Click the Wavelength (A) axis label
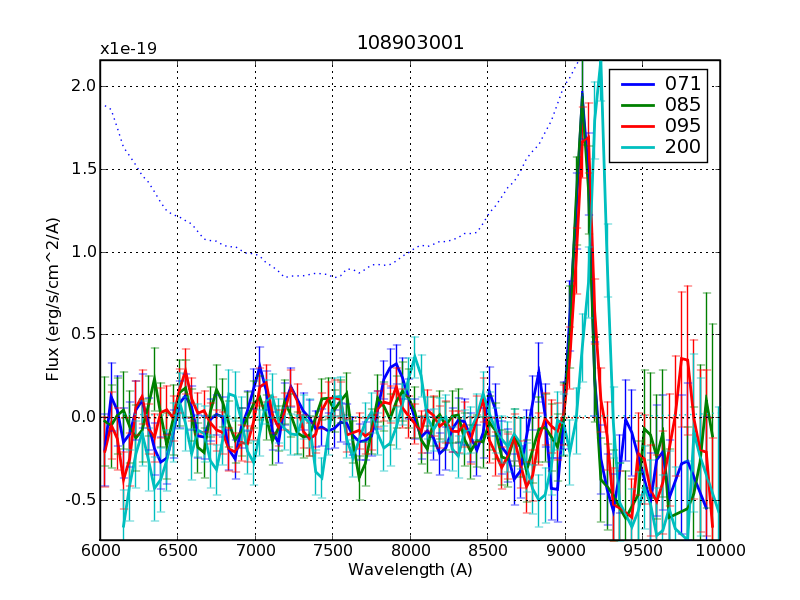 tap(410, 570)
